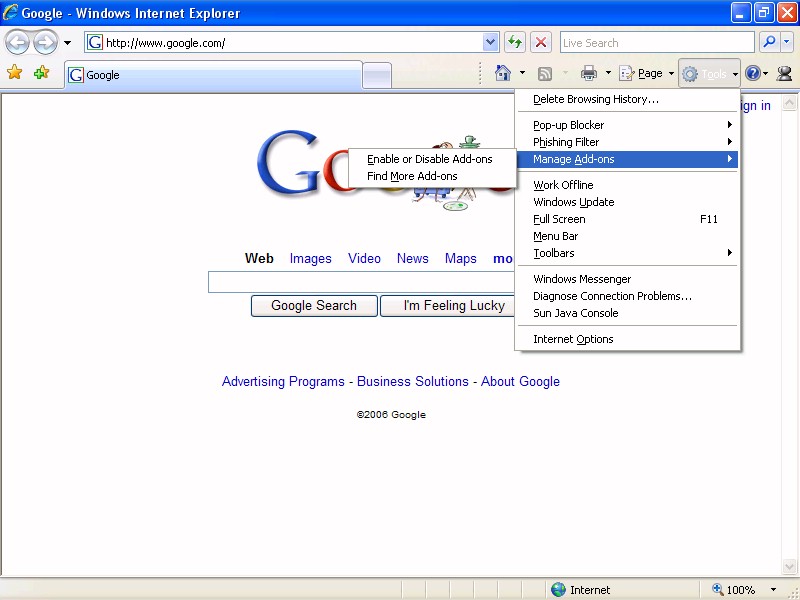The width and height of the screenshot is (800, 600).
Task: Open the Tools menu dropdown arrow
Action: tap(735, 74)
